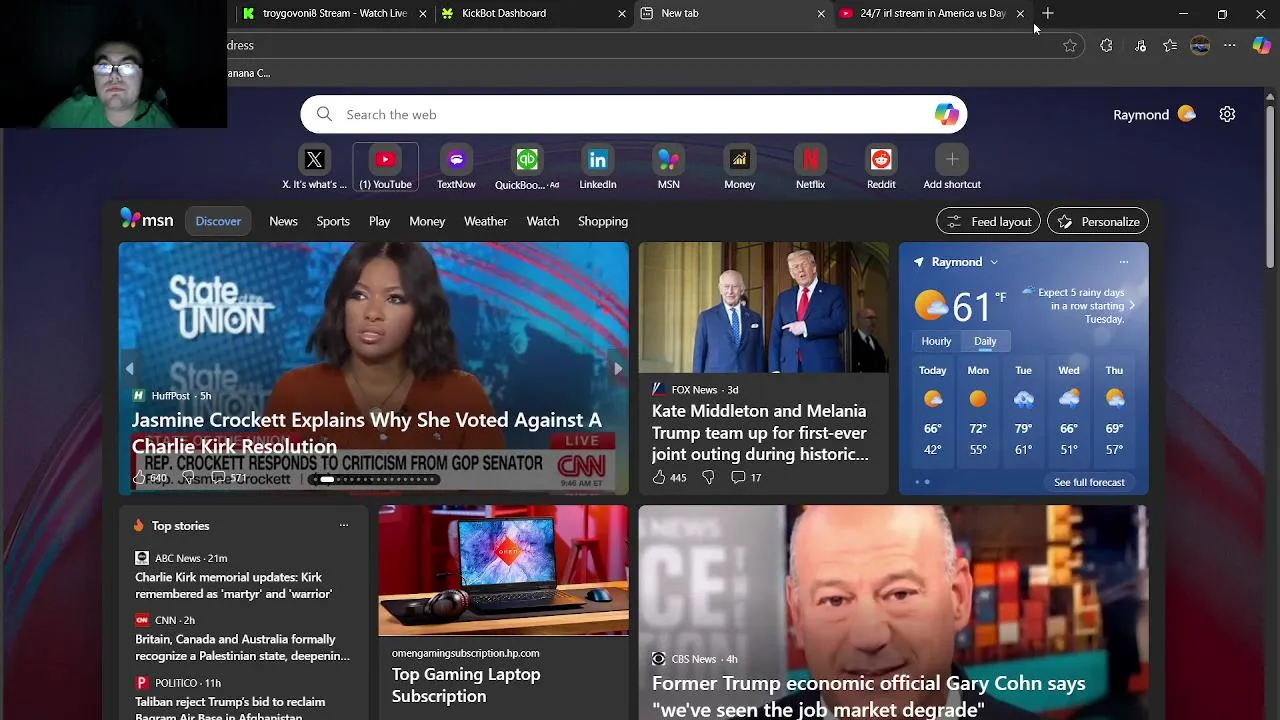Select the Watch feed tab

[543, 221]
